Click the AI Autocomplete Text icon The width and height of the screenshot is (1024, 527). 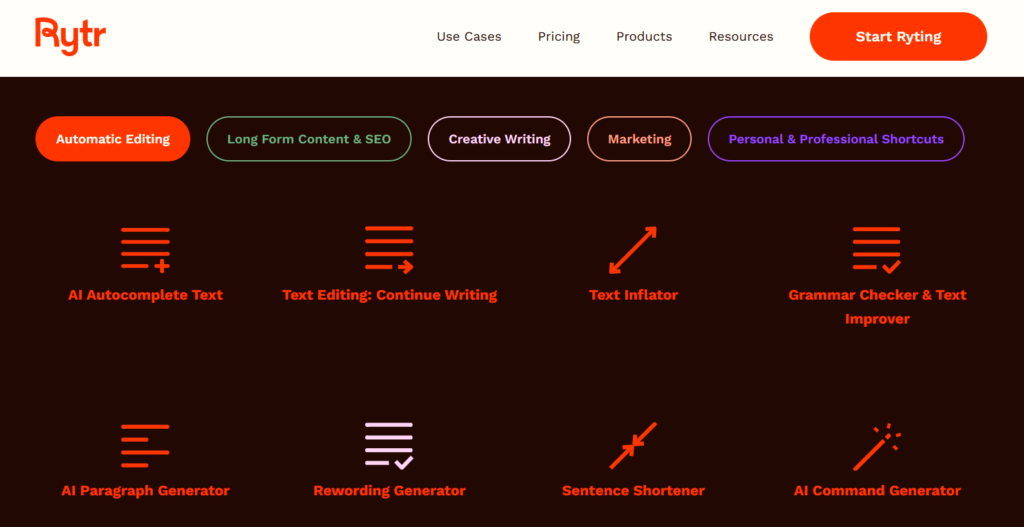145,249
